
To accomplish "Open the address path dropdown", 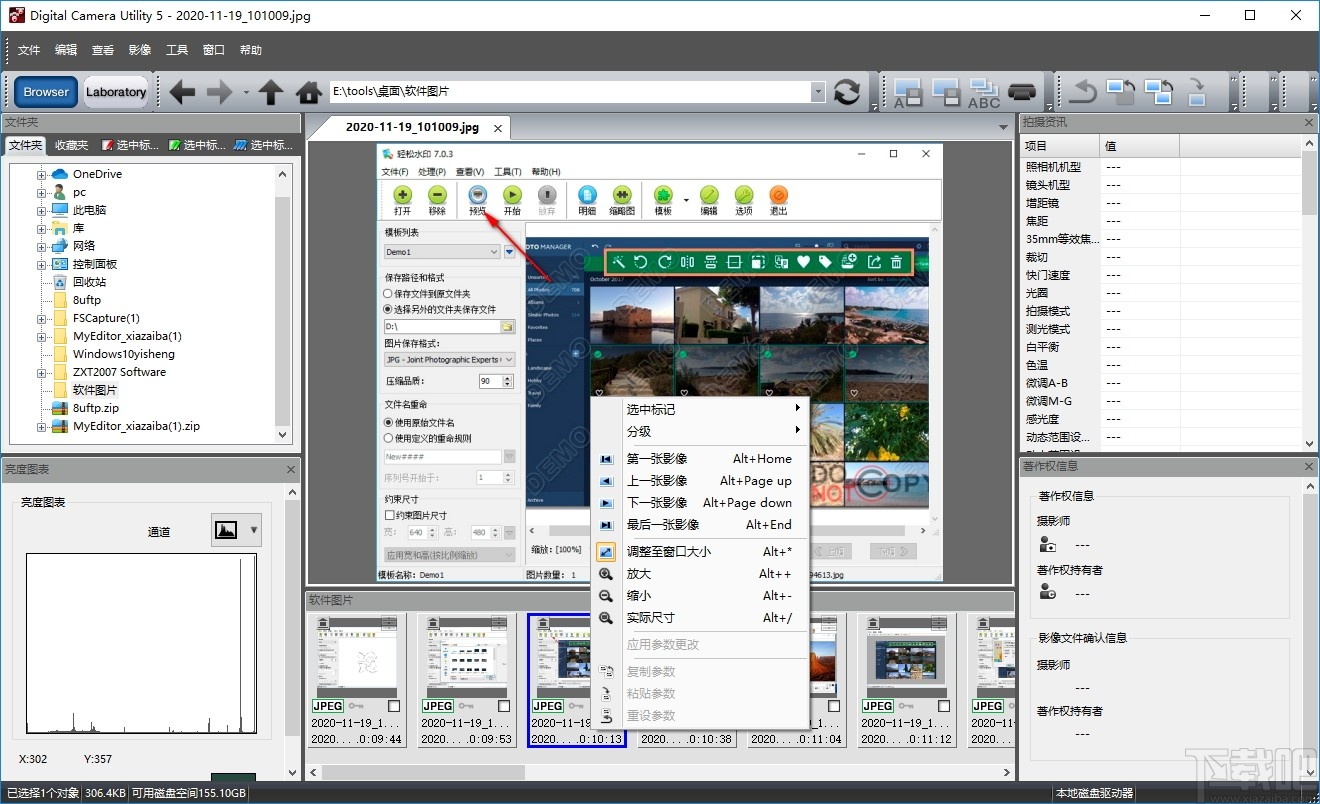I will click(818, 91).
